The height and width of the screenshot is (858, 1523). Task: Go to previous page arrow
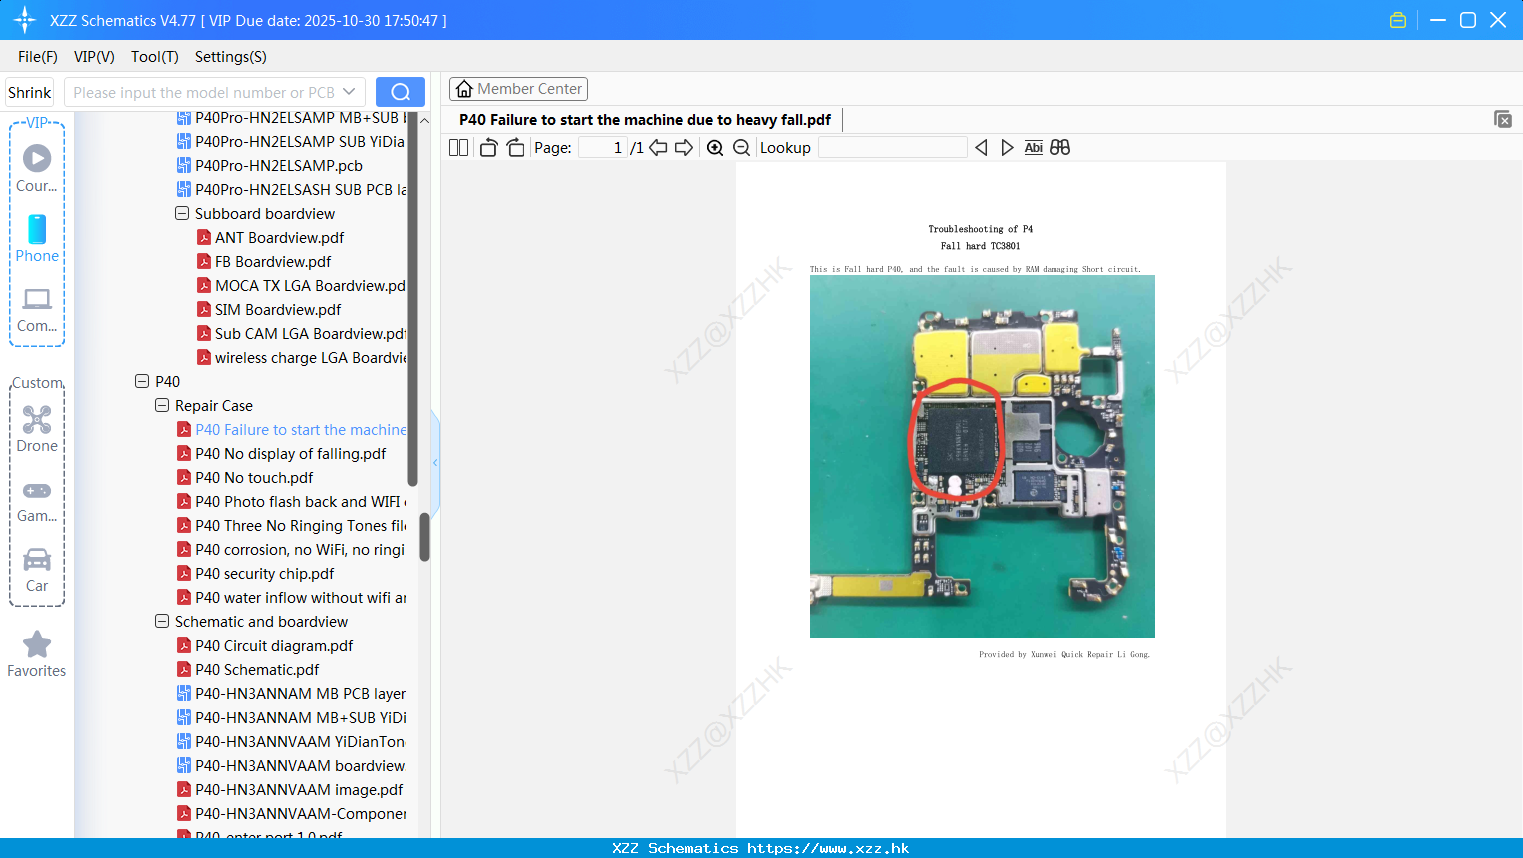(x=658, y=148)
